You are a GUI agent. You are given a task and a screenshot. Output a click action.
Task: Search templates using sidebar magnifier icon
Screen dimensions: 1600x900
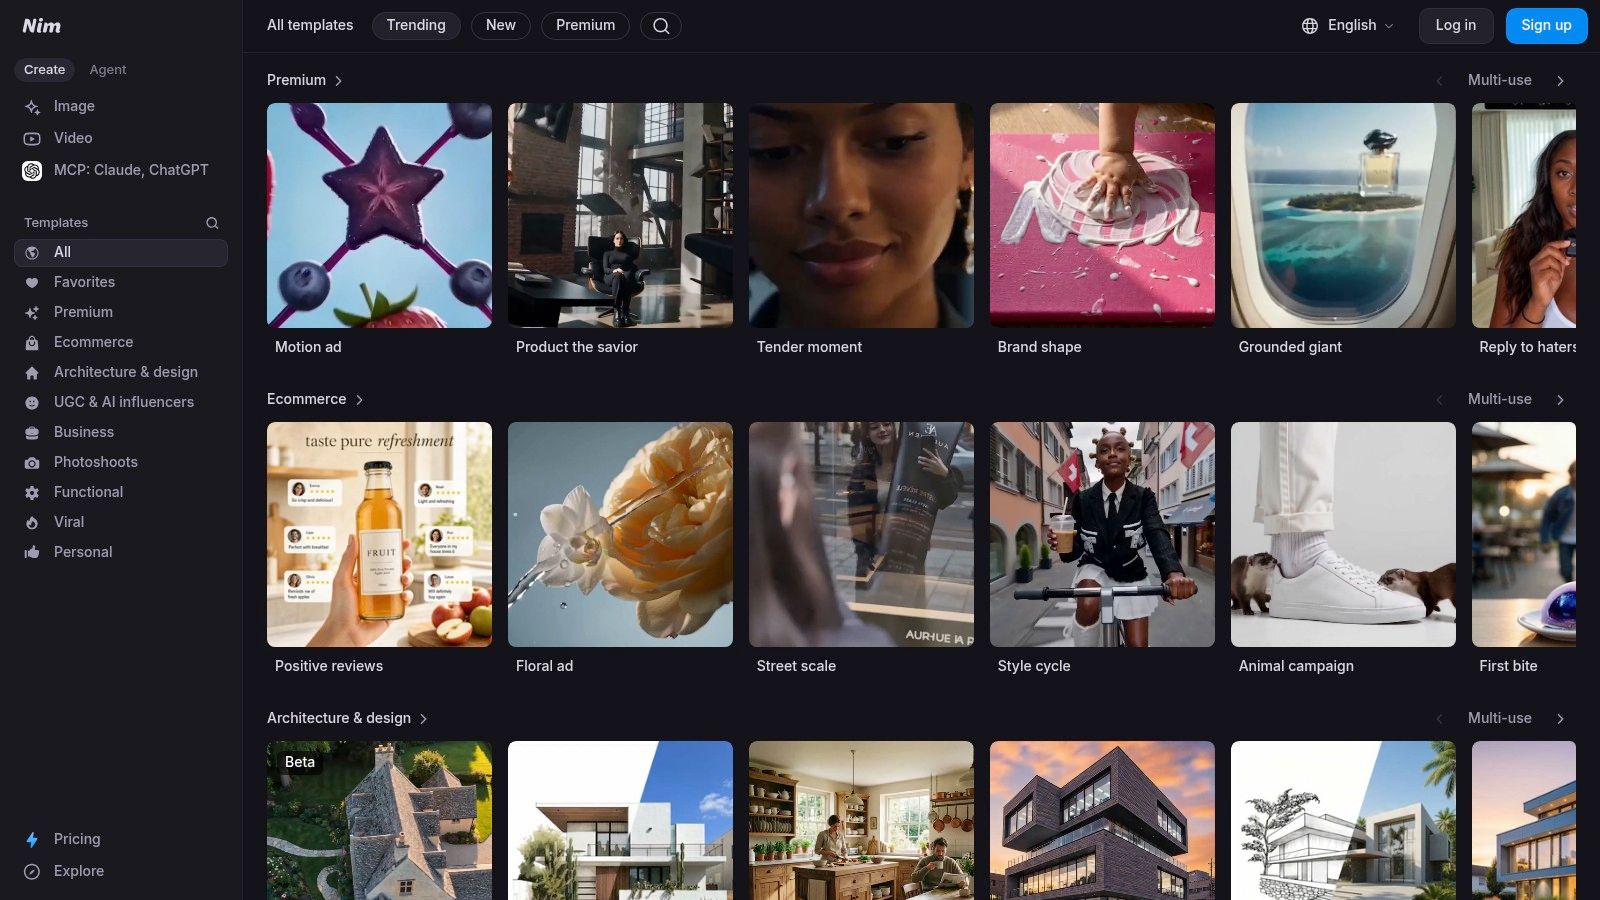tap(212, 223)
